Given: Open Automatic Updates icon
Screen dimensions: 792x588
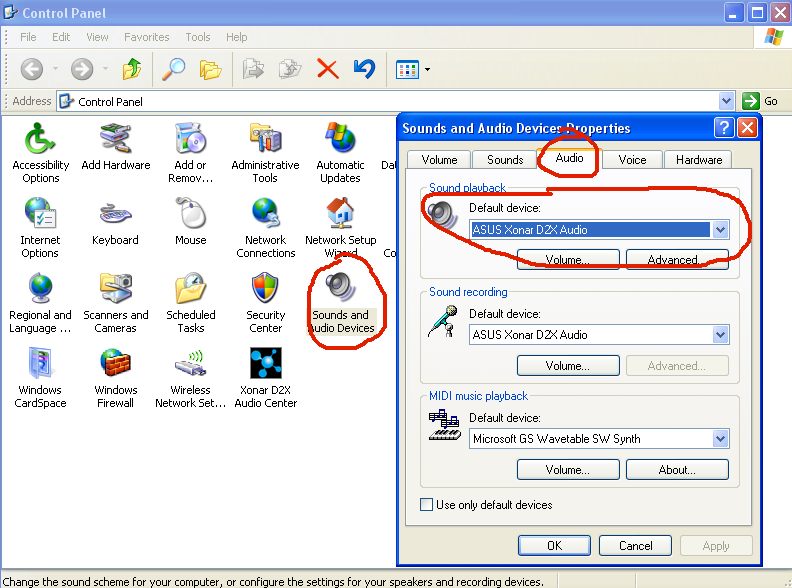Looking at the screenshot, I should (x=340, y=153).
